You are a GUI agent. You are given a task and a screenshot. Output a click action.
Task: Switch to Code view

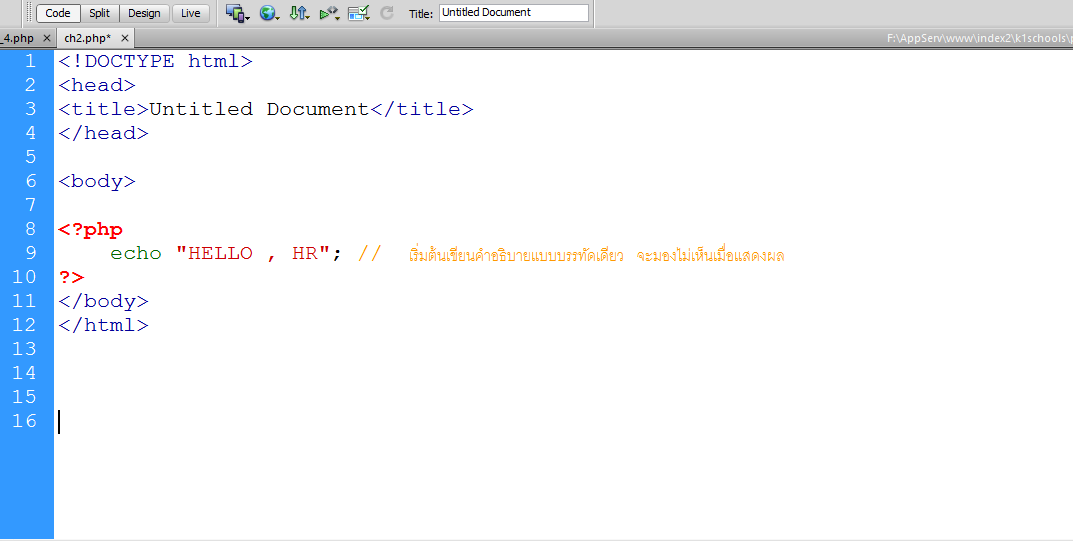pos(58,13)
